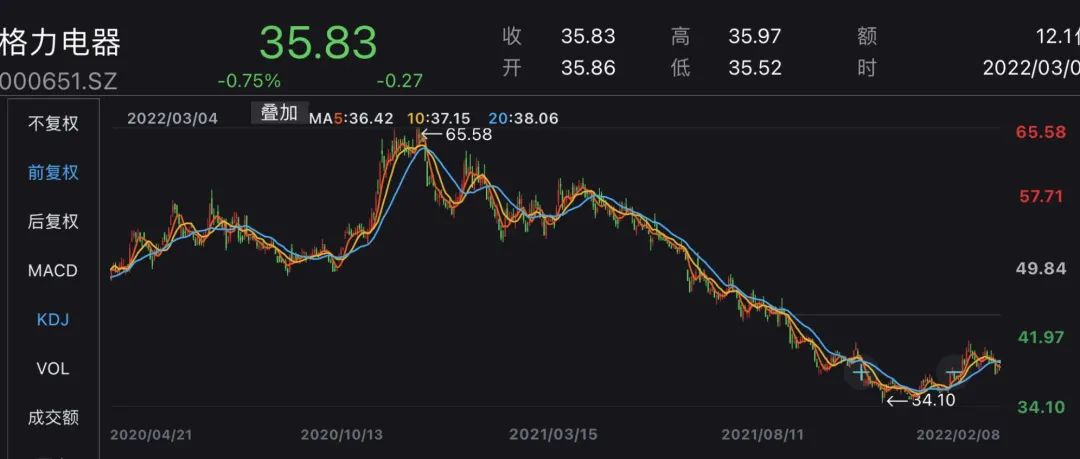Show the 成交额 turnover indicator

click(x=53, y=418)
